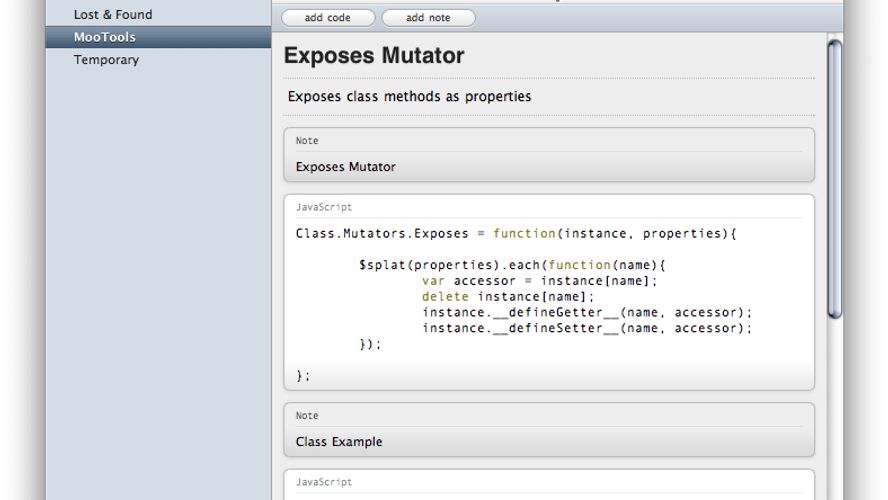Click the __defineGetter__ code line
The height and width of the screenshot is (500, 888).
[587, 313]
